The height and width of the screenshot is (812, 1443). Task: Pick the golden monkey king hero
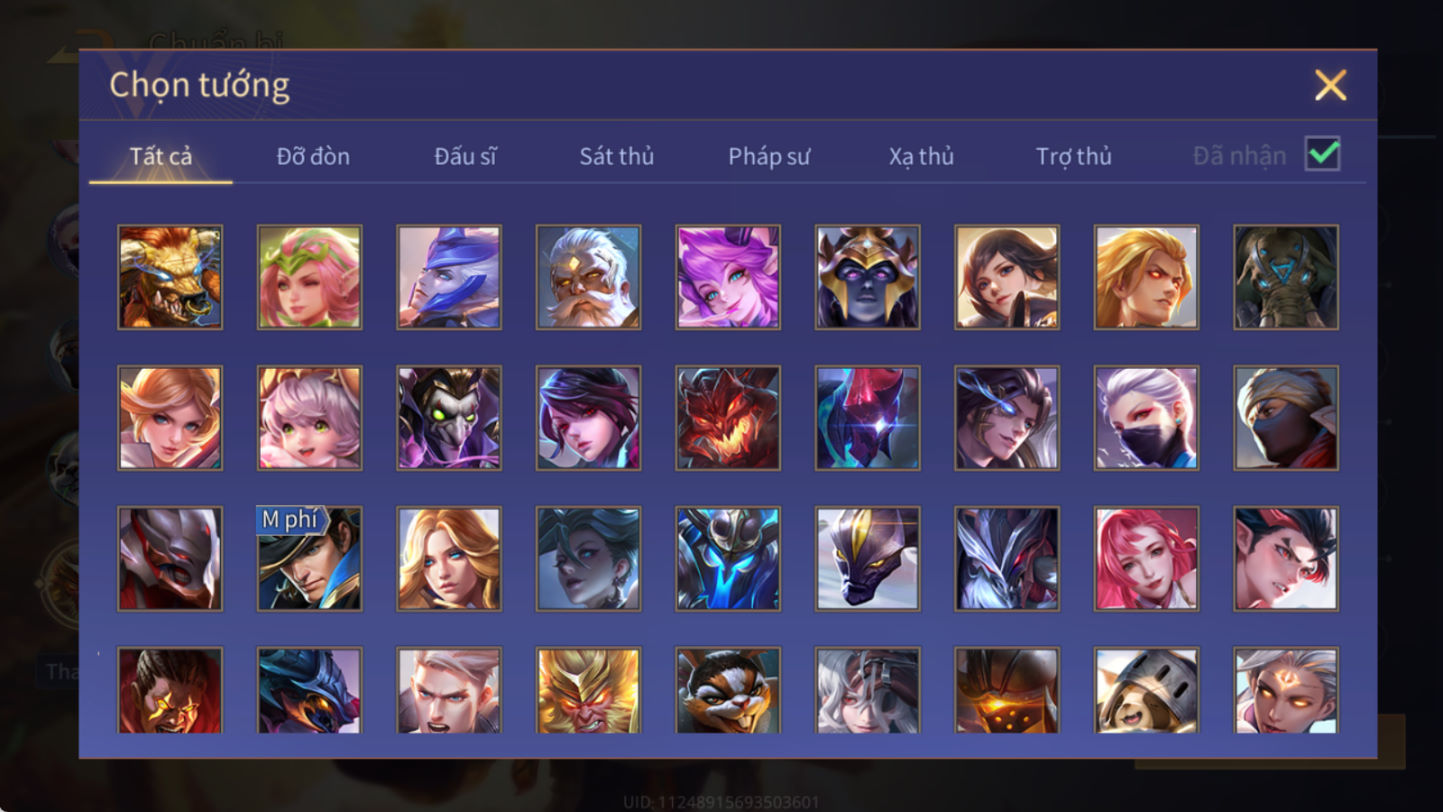pos(588,690)
